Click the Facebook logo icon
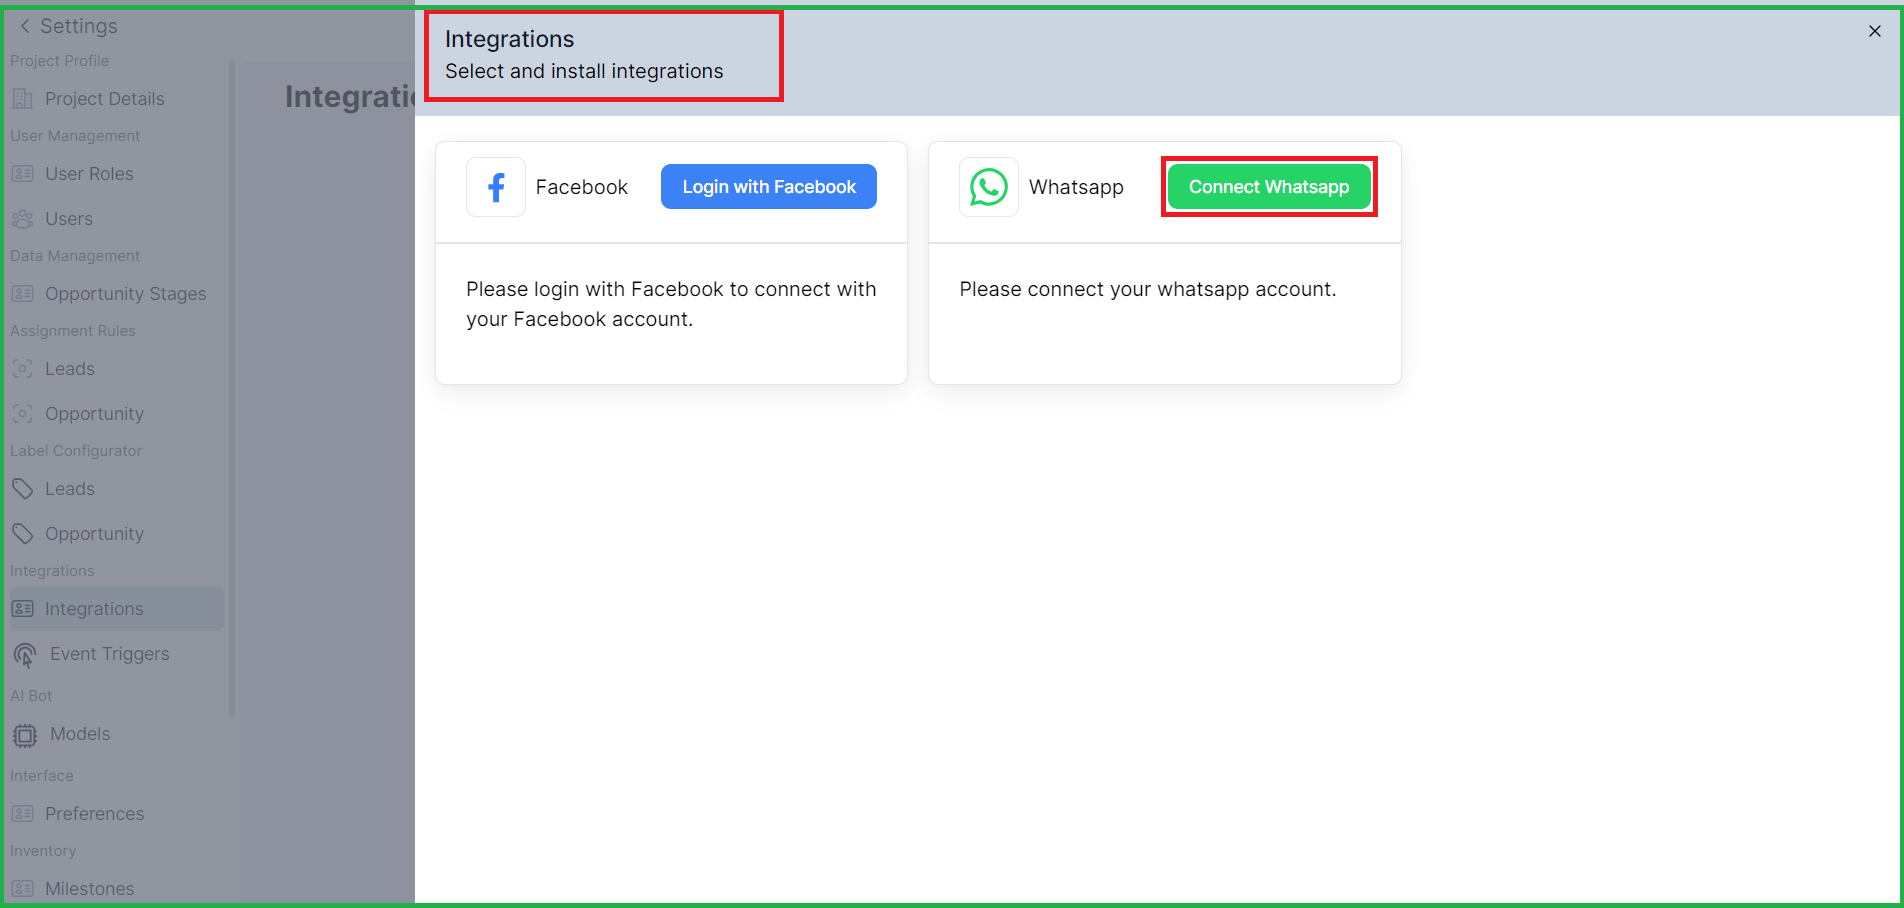This screenshot has height=908, width=1904. click(496, 187)
